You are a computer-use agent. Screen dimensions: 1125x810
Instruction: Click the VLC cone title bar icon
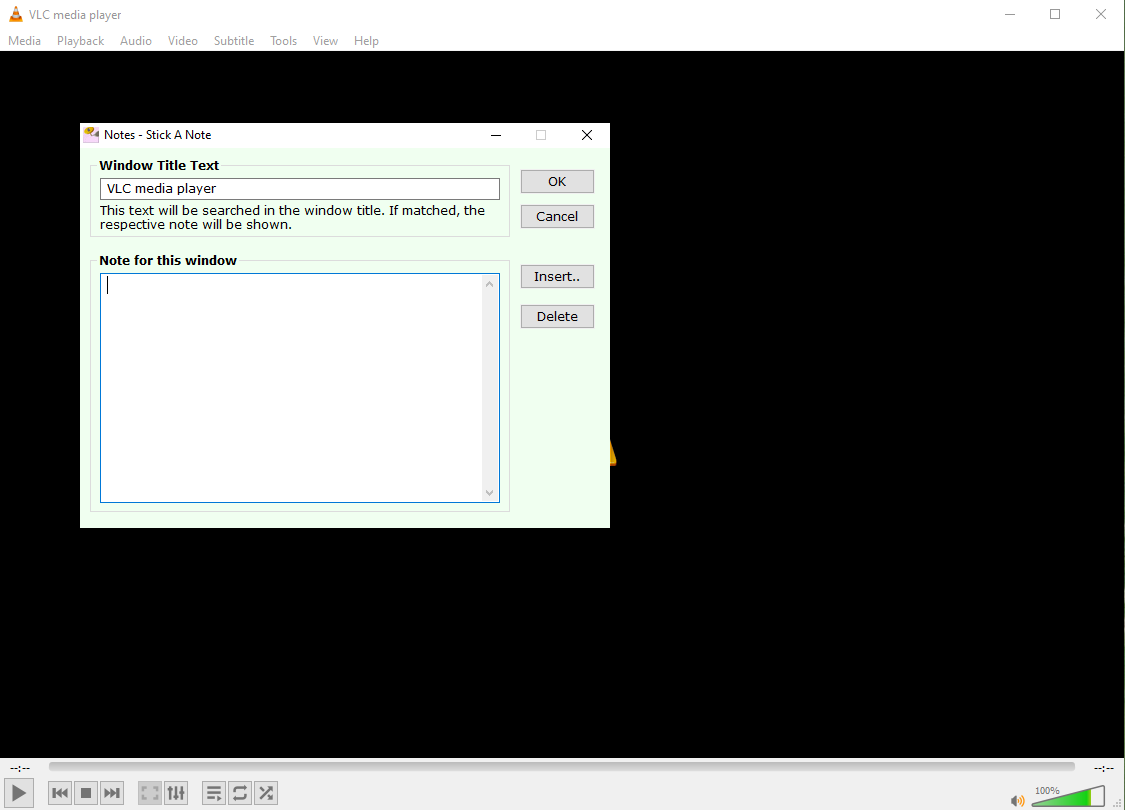(x=15, y=14)
